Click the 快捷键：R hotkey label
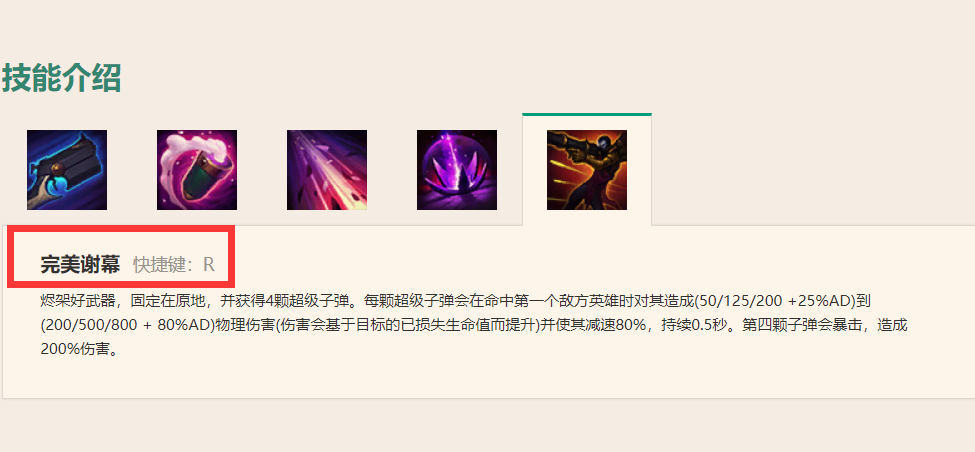This screenshot has width=975, height=452. point(174,265)
